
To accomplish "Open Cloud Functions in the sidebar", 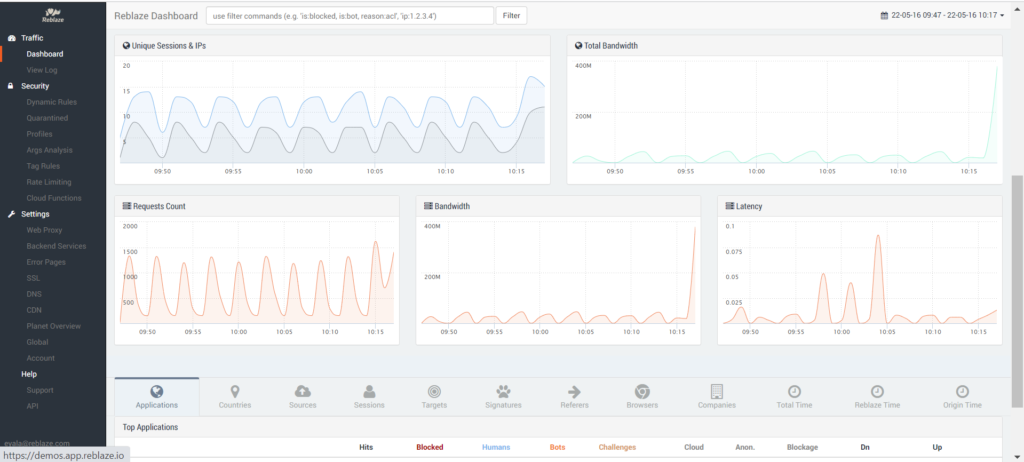I will 54,198.
